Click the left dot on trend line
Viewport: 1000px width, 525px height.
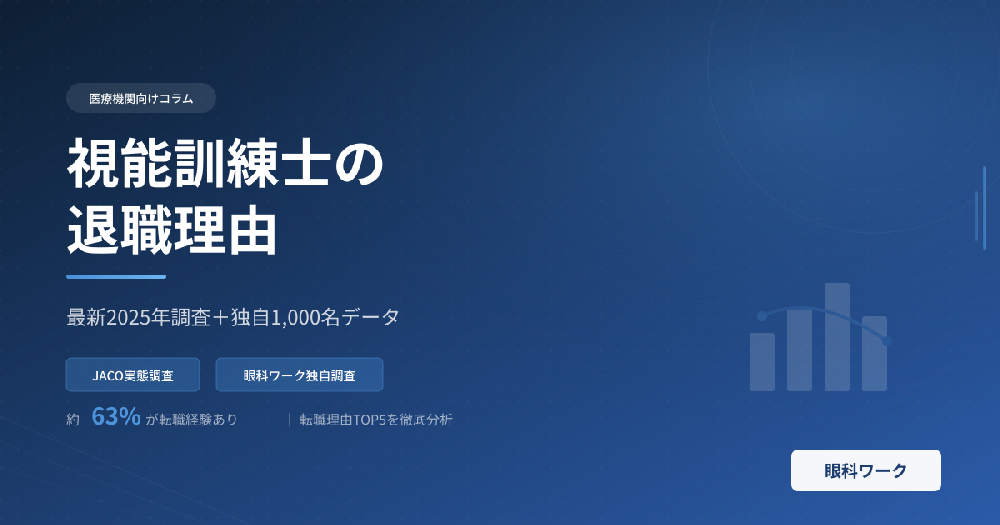762,316
